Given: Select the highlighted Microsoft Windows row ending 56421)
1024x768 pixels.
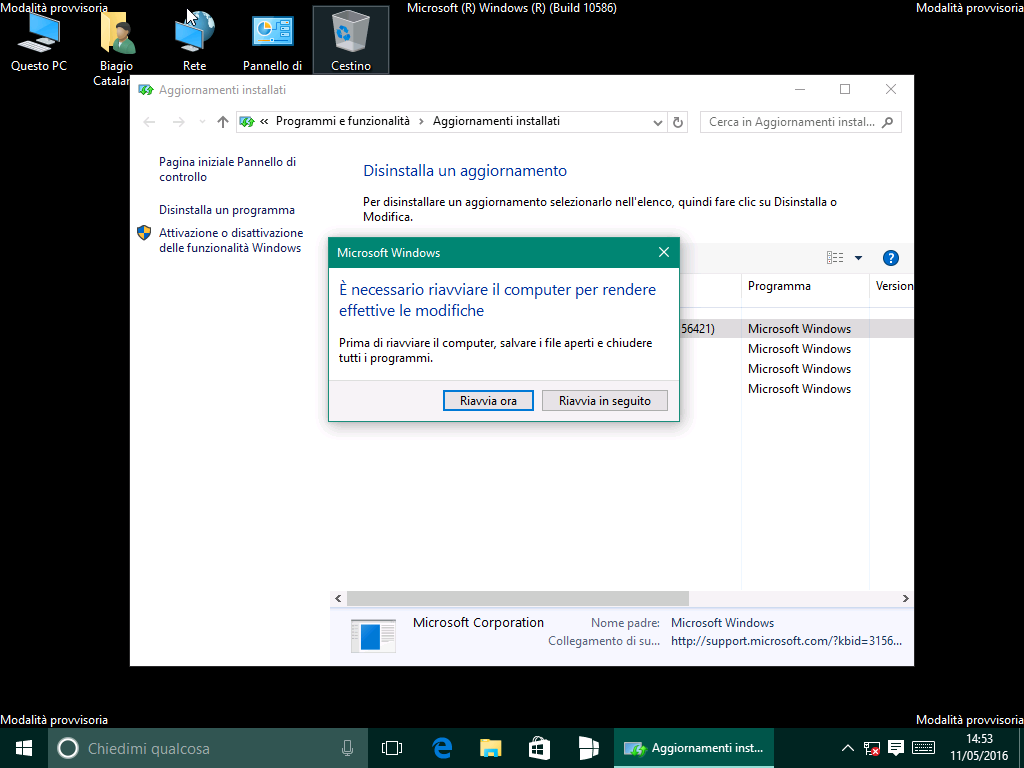Looking at the screenshot, I should pos(796,329).
